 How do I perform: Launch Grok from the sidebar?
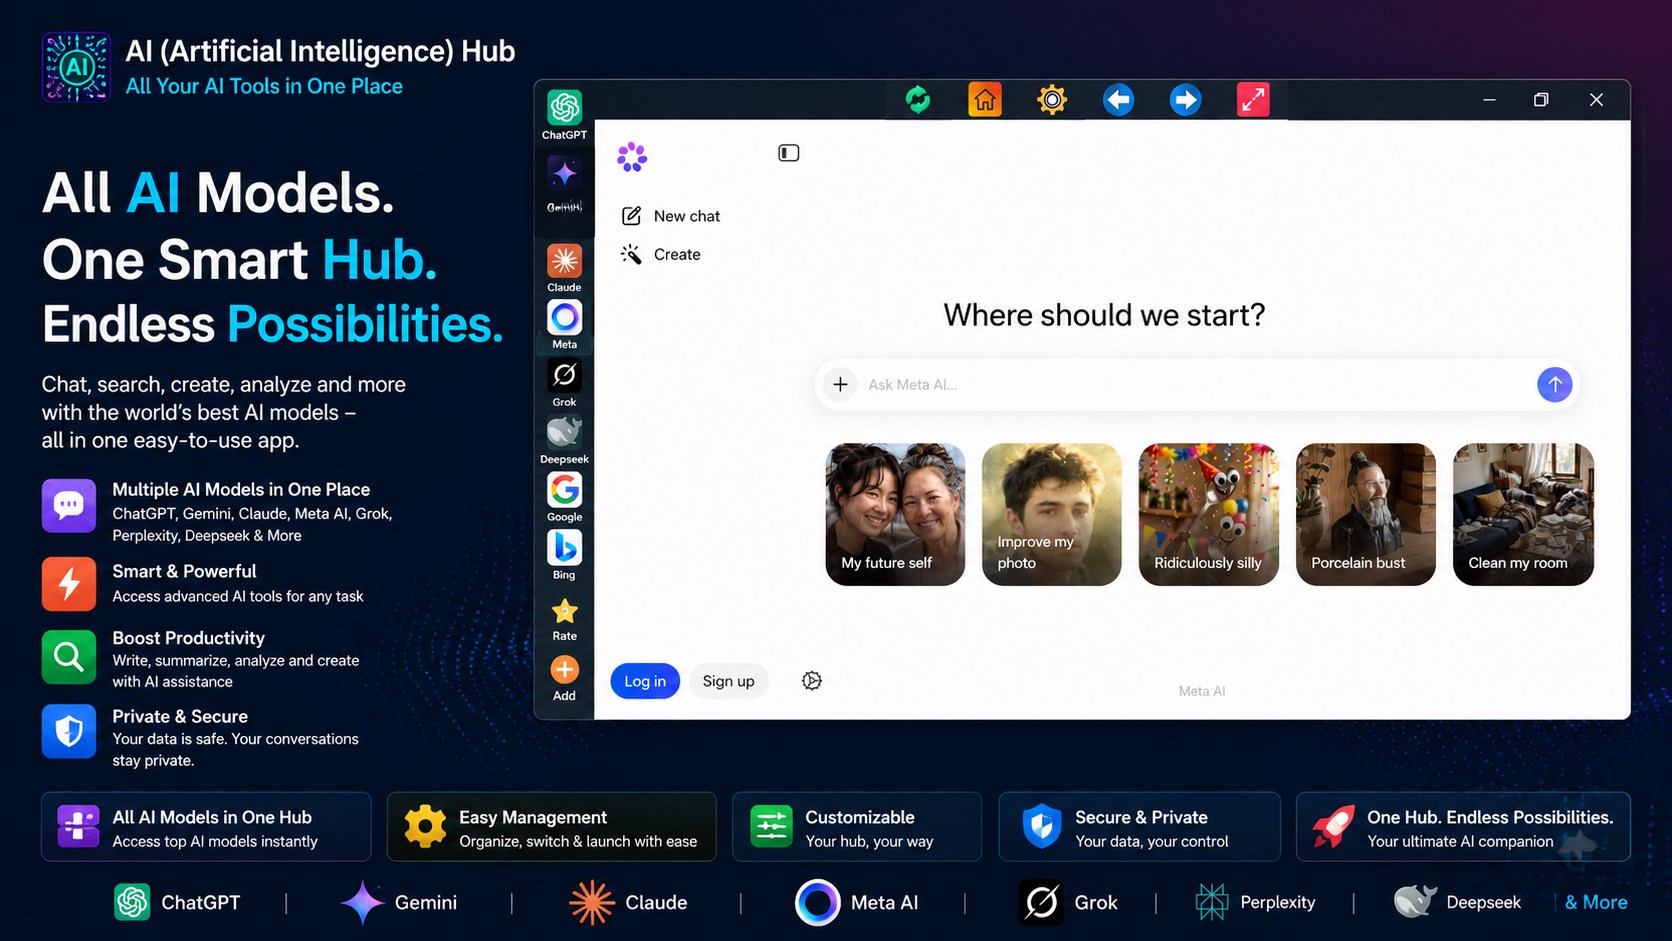click(564, 375)
